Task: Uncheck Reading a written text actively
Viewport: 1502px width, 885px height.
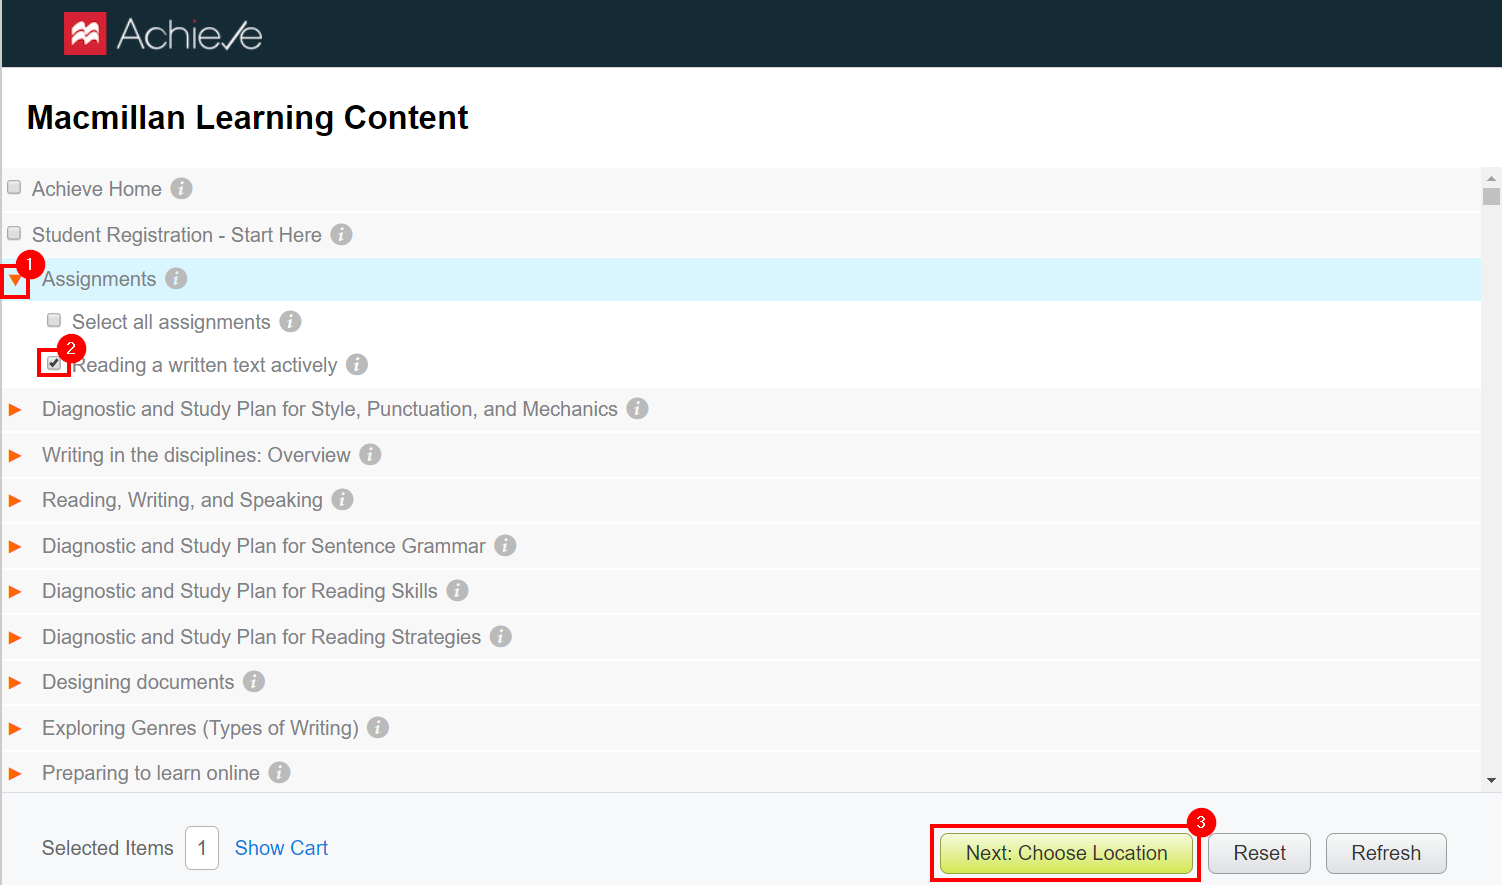Action: pyautogui.click(x=54, y=363)
